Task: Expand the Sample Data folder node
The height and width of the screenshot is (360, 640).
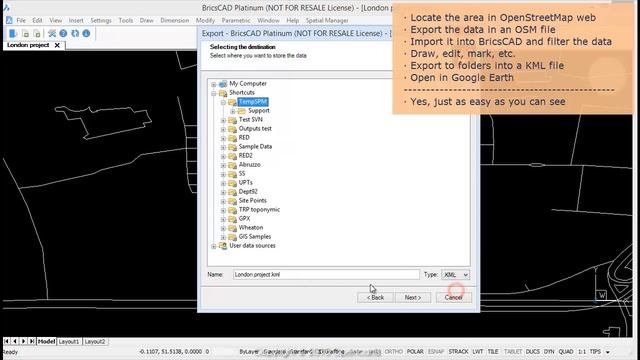Action: coord(223,147)
